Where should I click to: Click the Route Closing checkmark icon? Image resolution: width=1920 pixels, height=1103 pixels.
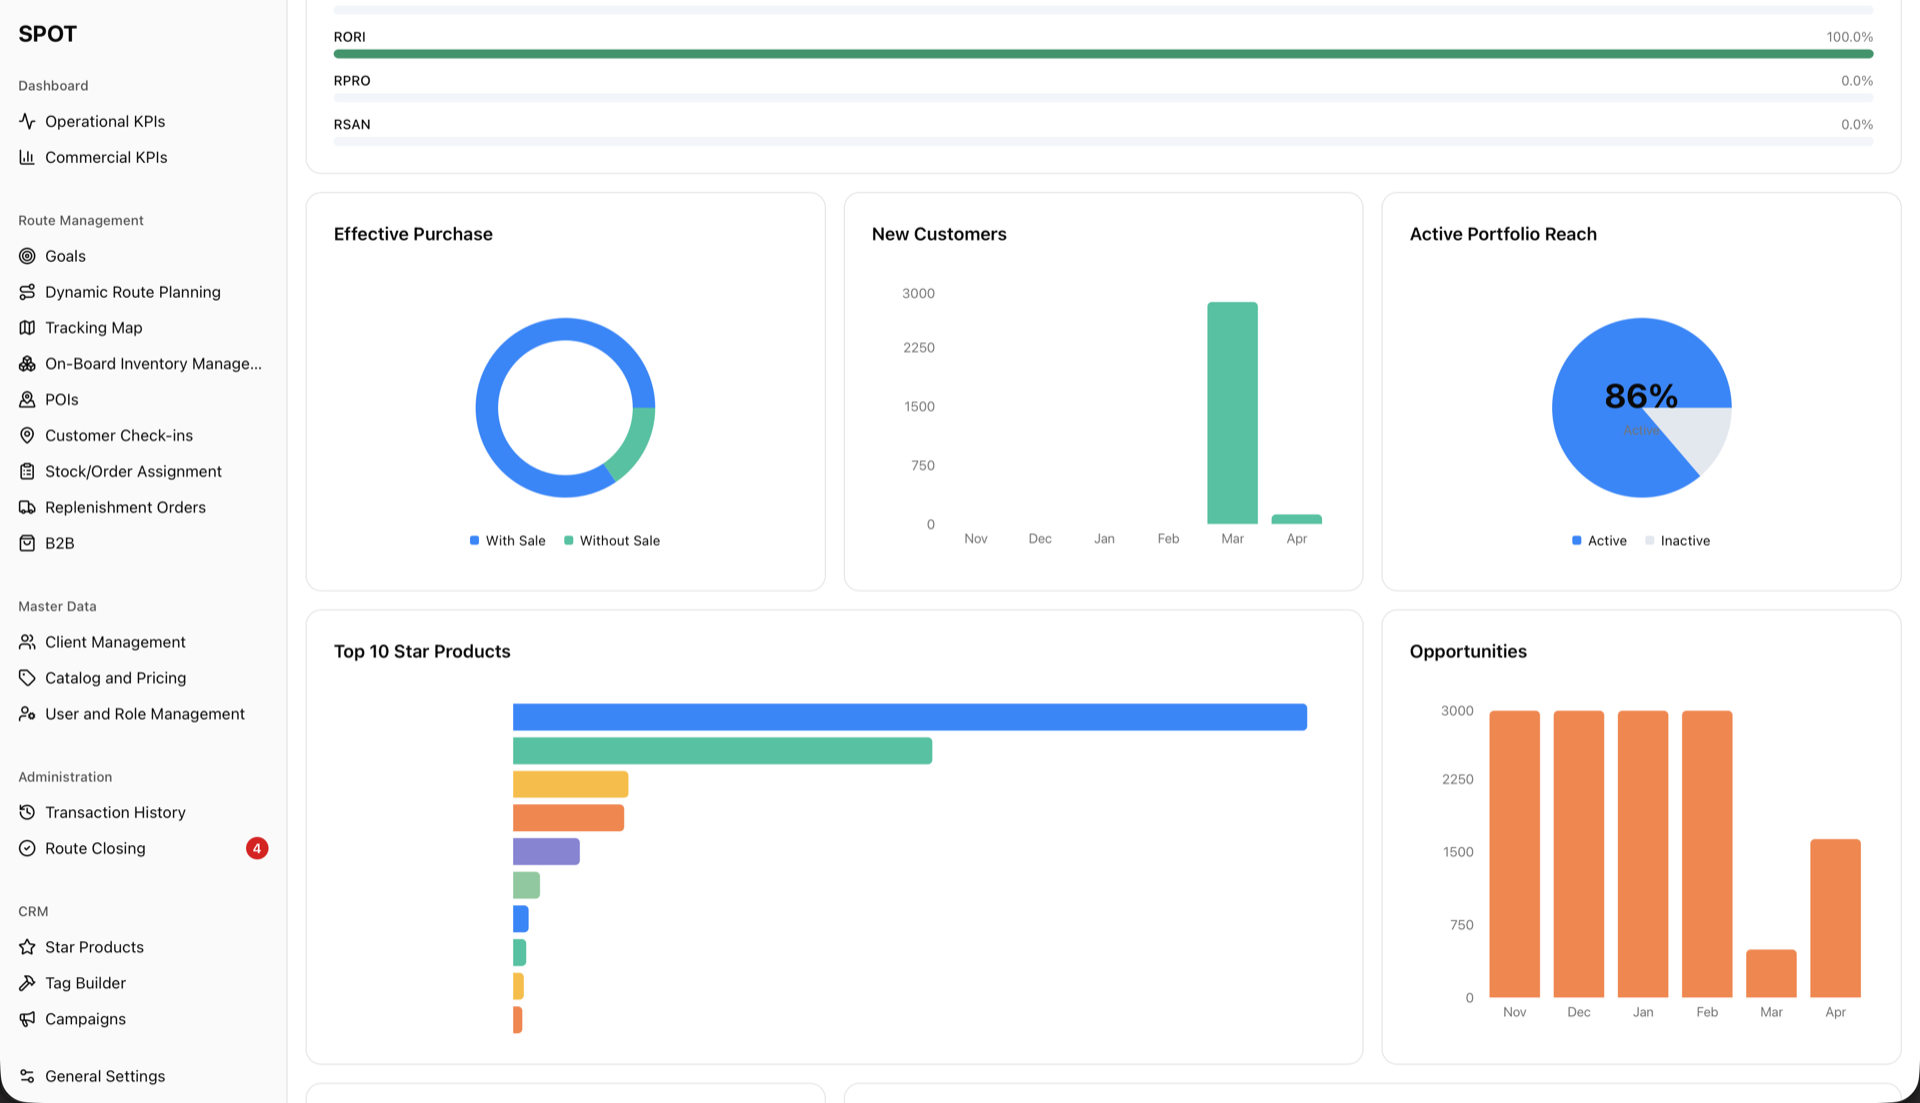click(27, 849)
